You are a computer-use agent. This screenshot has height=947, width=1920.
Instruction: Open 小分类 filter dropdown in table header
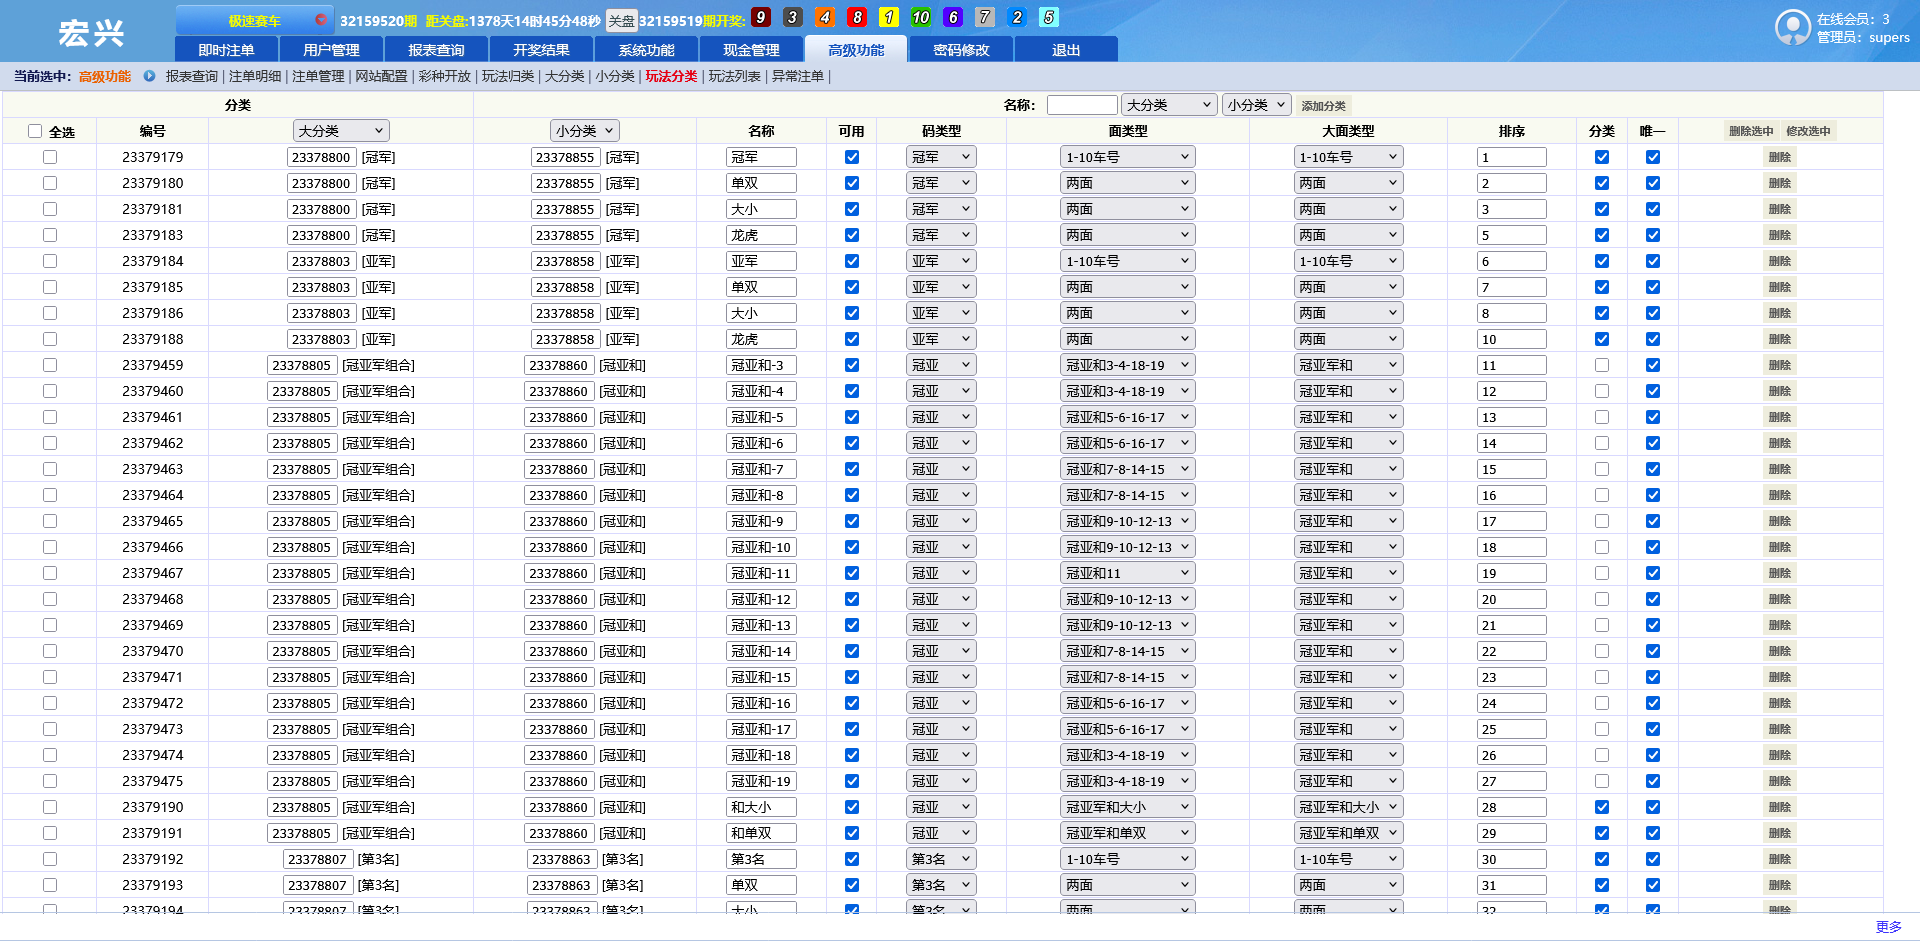click(585, 131)
